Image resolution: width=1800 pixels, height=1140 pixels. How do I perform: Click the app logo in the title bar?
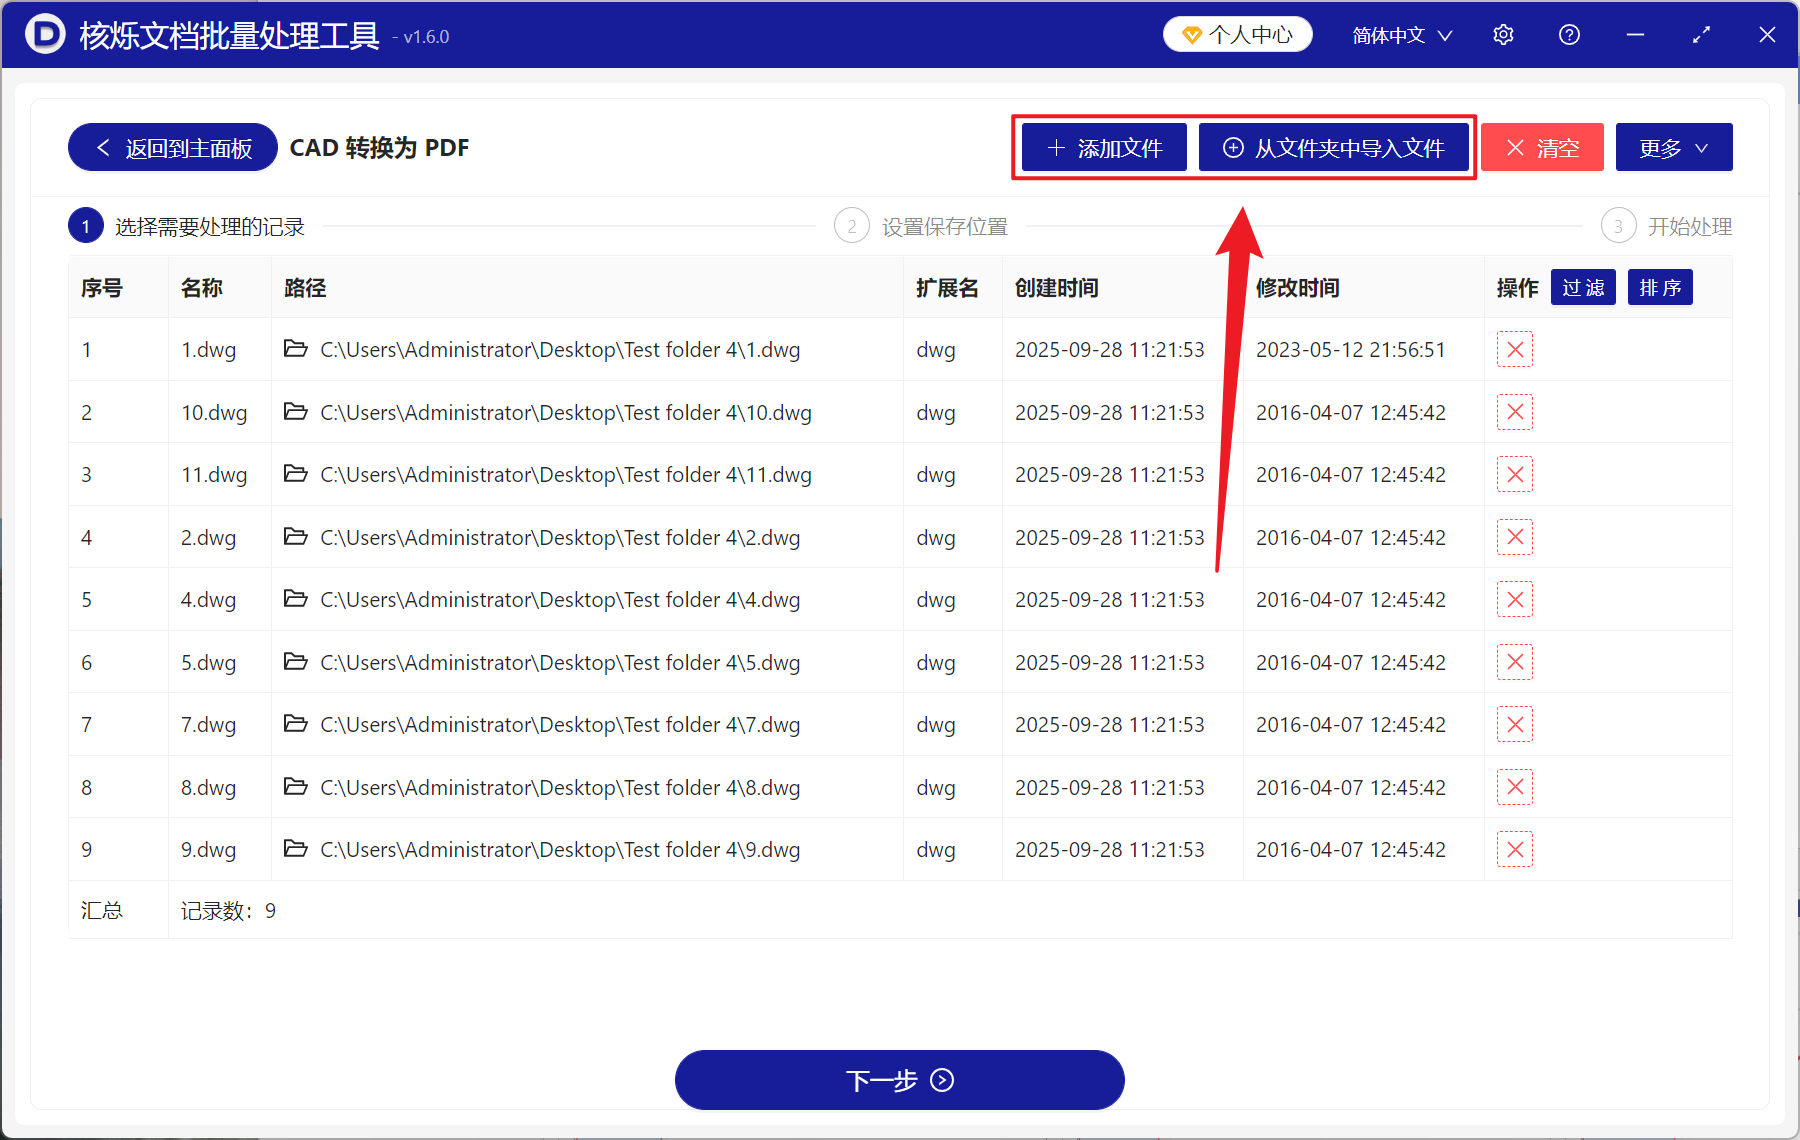(x=44, y=34)
